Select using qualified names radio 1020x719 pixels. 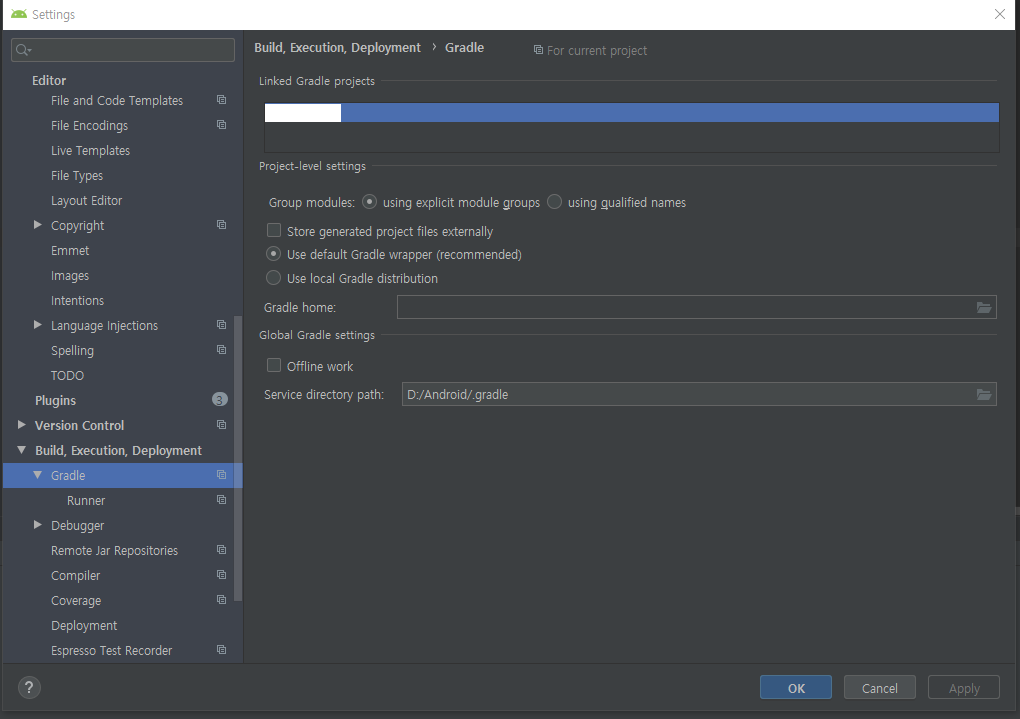click(x=554, y=202)
